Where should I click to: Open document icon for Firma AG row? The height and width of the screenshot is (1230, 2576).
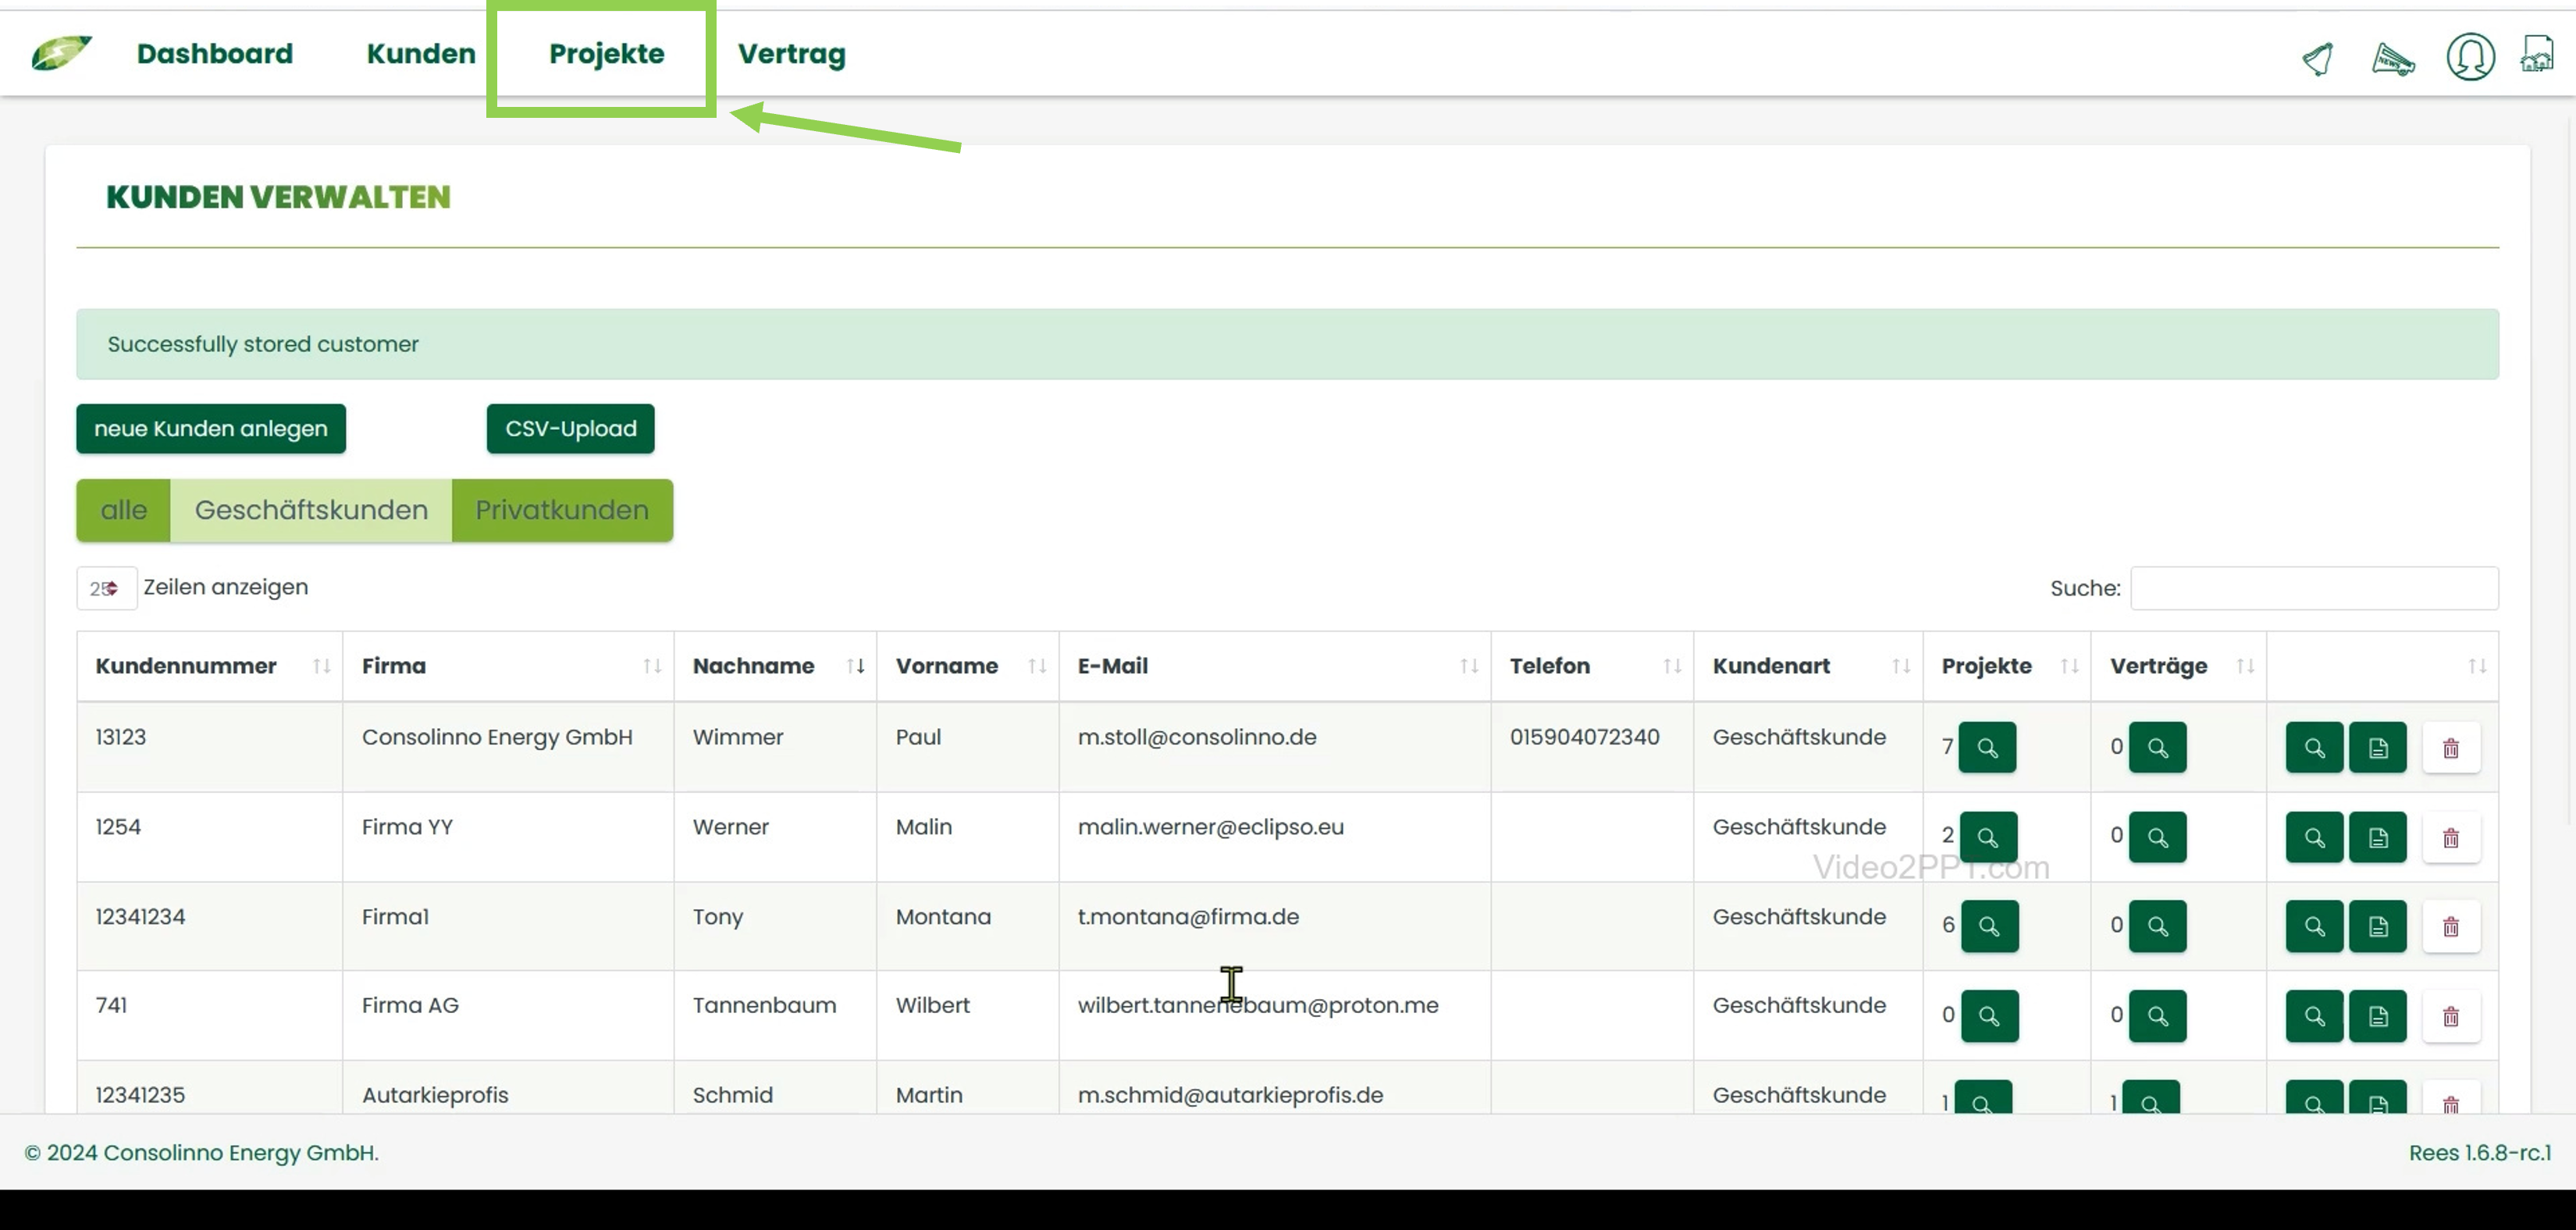tap(2377, 1016)
